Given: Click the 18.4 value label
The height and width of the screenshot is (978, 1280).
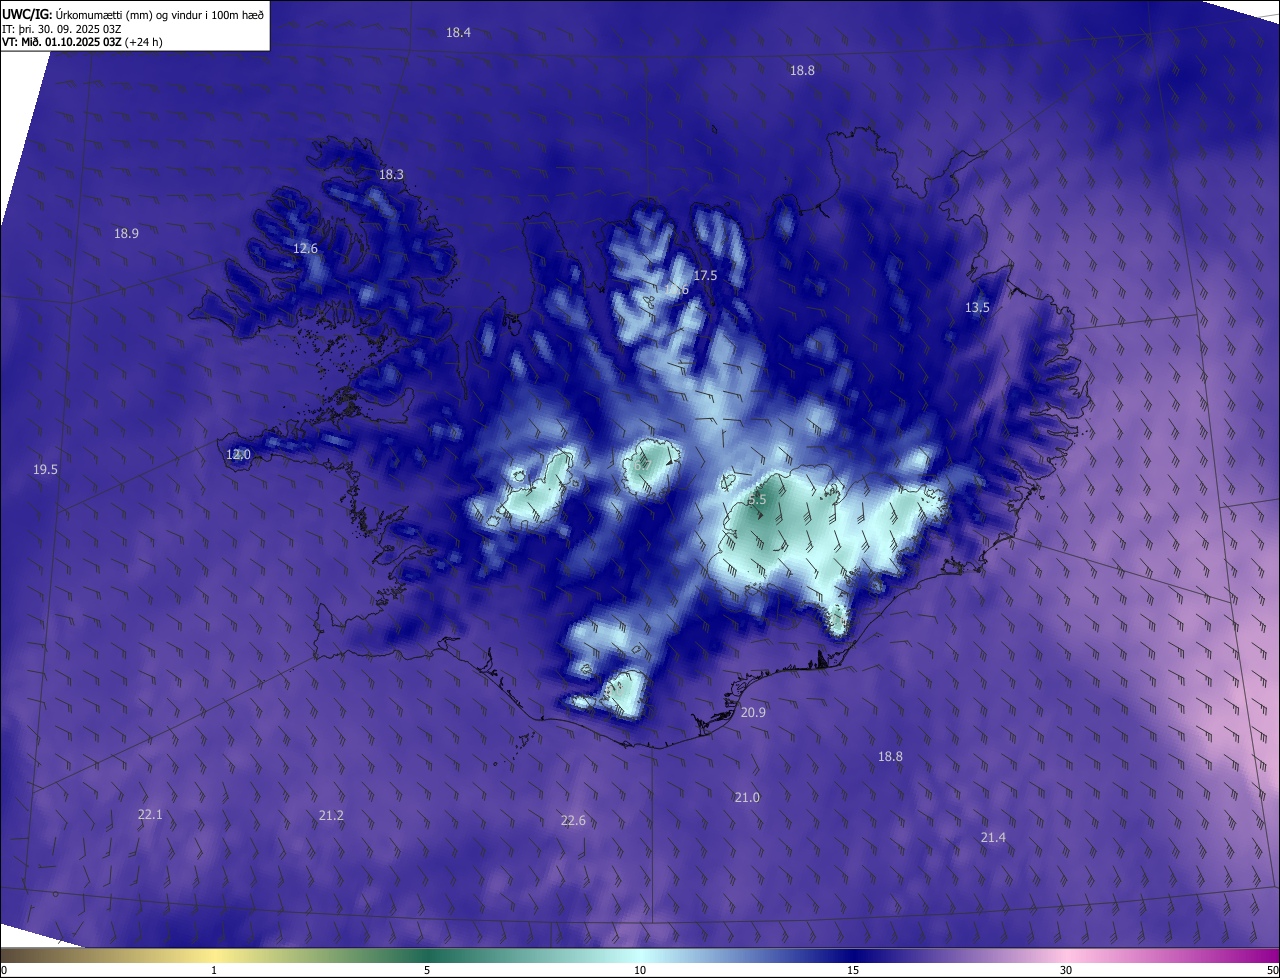Looking at the screenshot, I should pyautogui.click(x=458, y=33).
